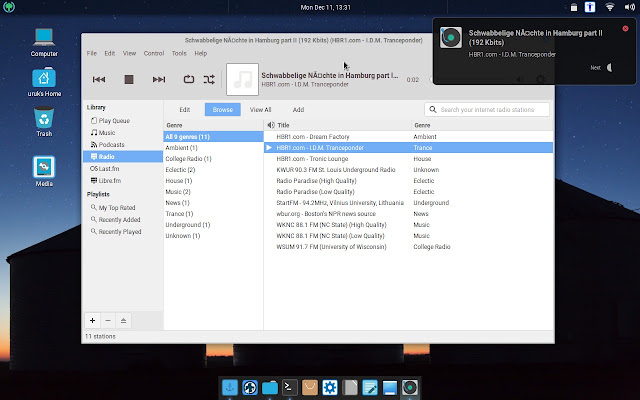Select the 'Eclectic (2)' genre
Viewport: 640px width, 400px height.
213,170
